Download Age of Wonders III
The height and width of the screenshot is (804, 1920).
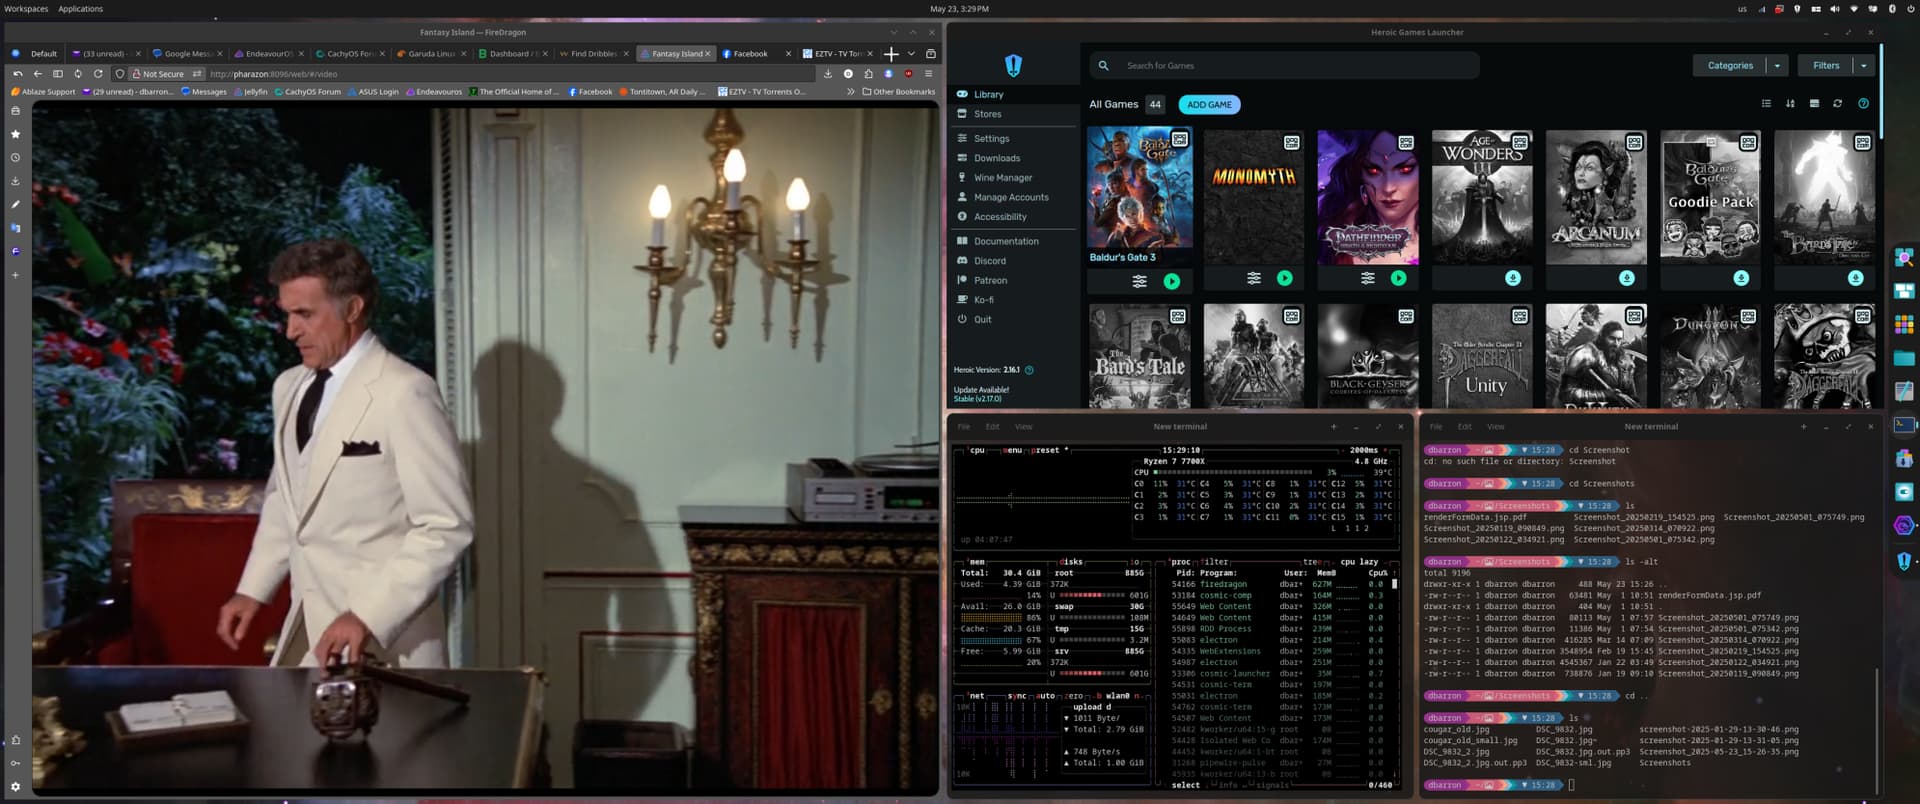[1513, 279]
